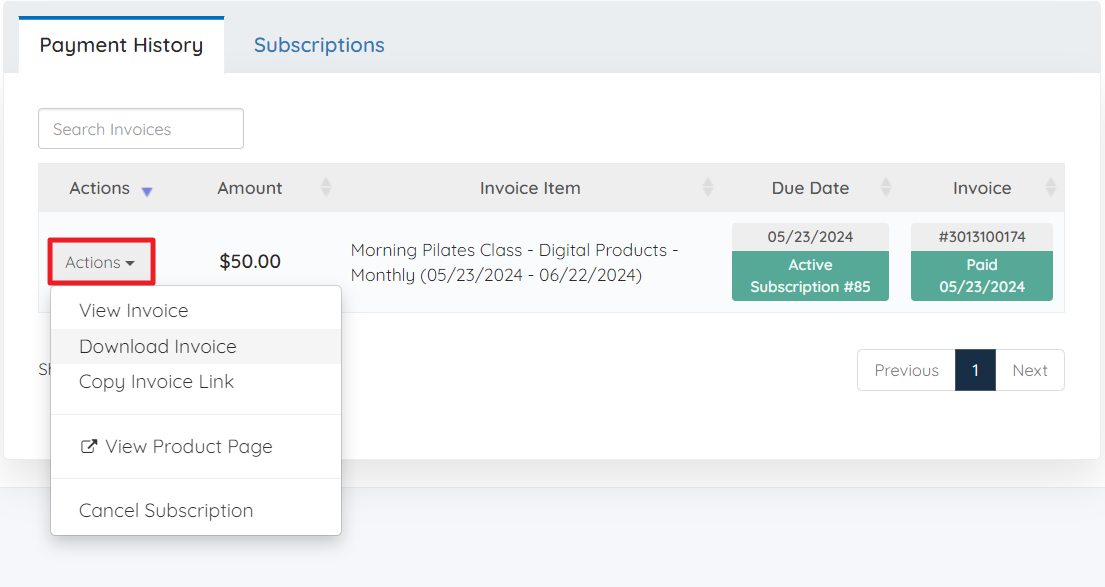Click external link icon beside View Product Page
The height and width of the screenshot is (587, 1105).
click(89, 447)
